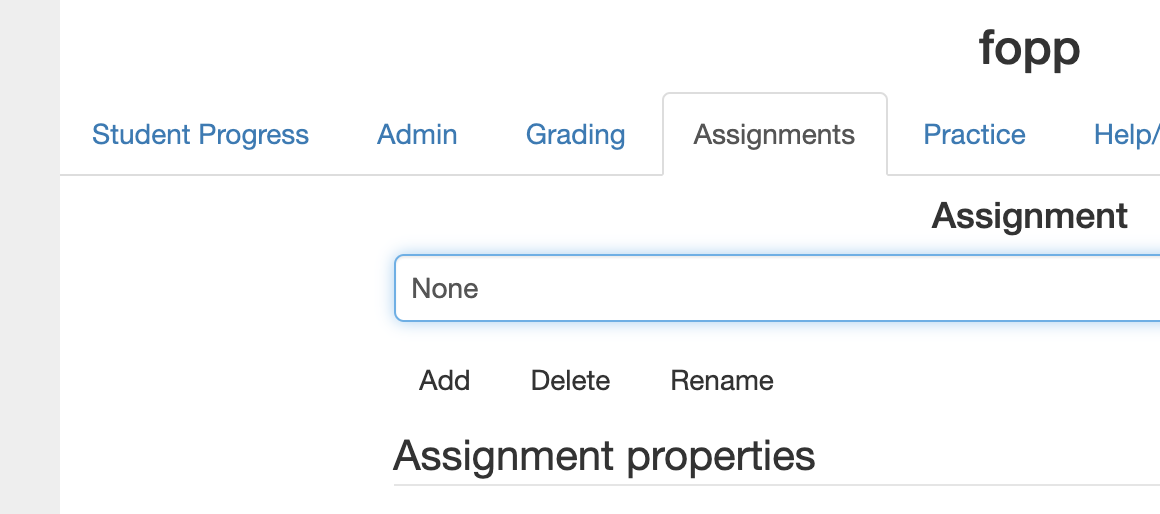Go to the Grading tab
Image resolution: width=1160 pixels, height=514 pixels.
point(576,135)
